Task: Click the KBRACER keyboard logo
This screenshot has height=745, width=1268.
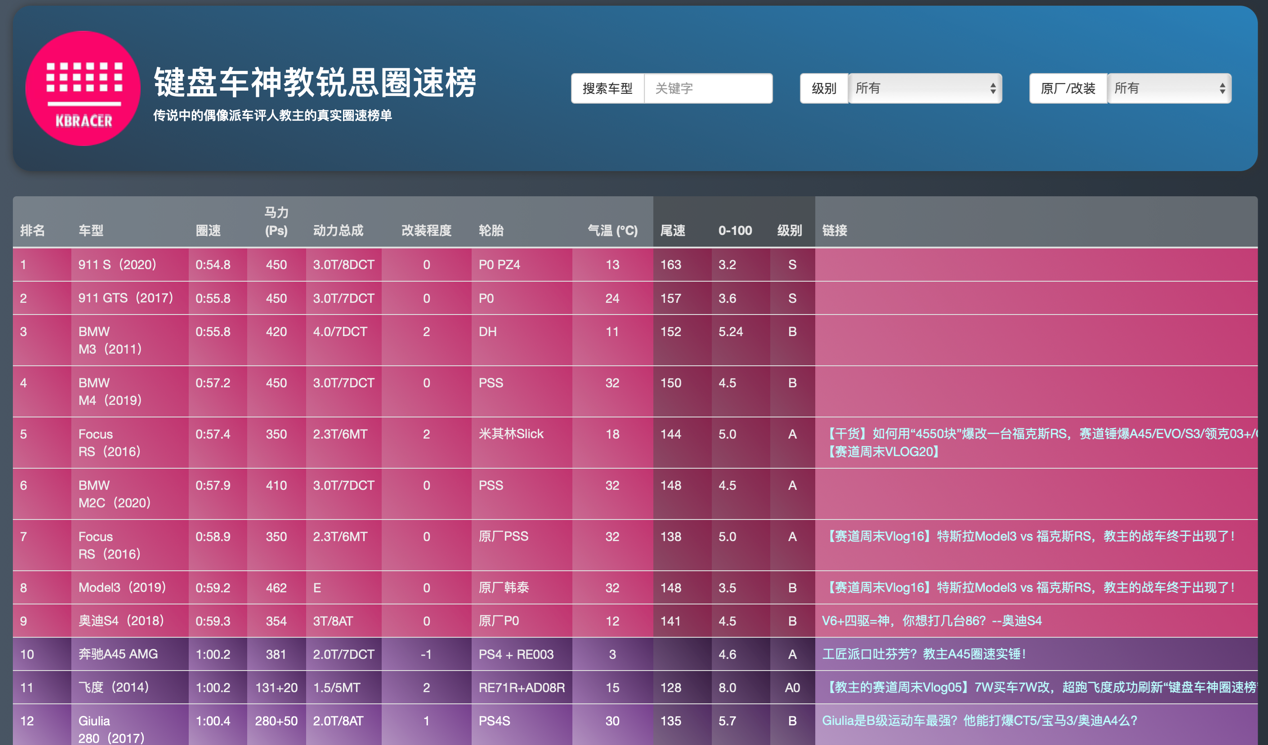Action: click(x=83, y=88)
